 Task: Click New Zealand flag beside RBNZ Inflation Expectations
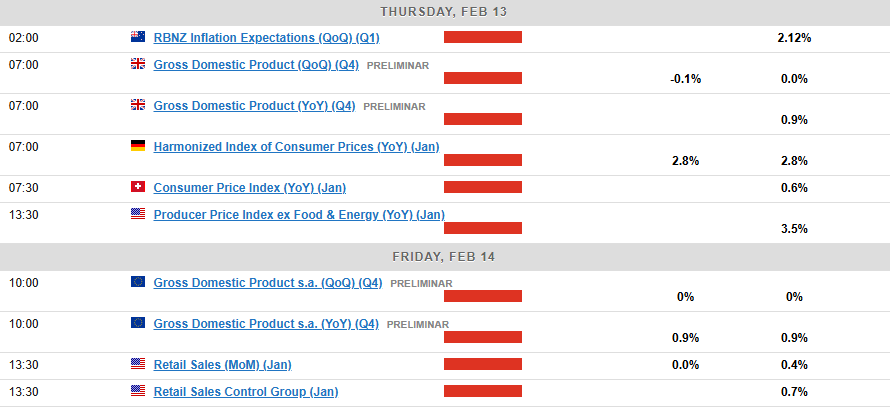(x=138, y=37)
